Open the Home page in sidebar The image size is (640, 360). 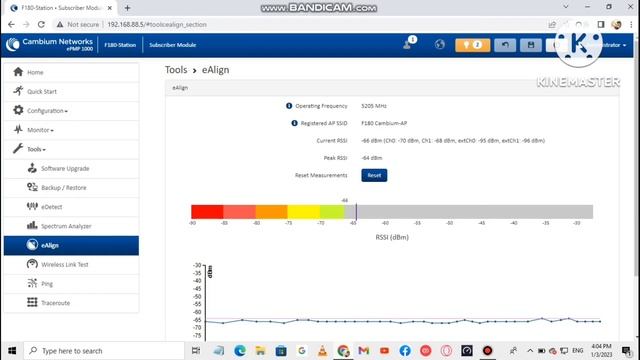pos(71,72)
